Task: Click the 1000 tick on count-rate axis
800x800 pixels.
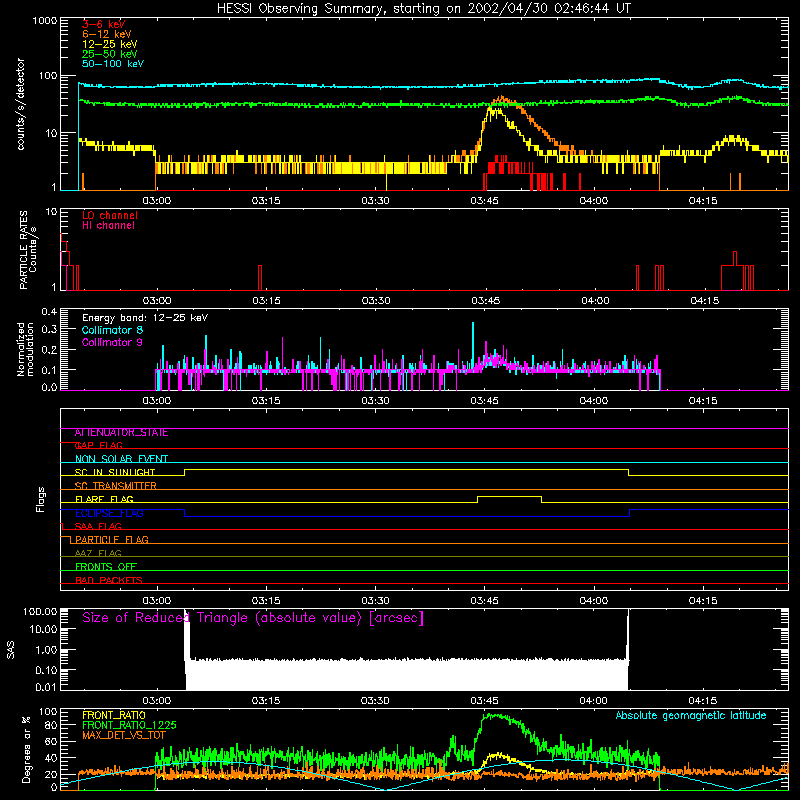Action: click(44, 21)
